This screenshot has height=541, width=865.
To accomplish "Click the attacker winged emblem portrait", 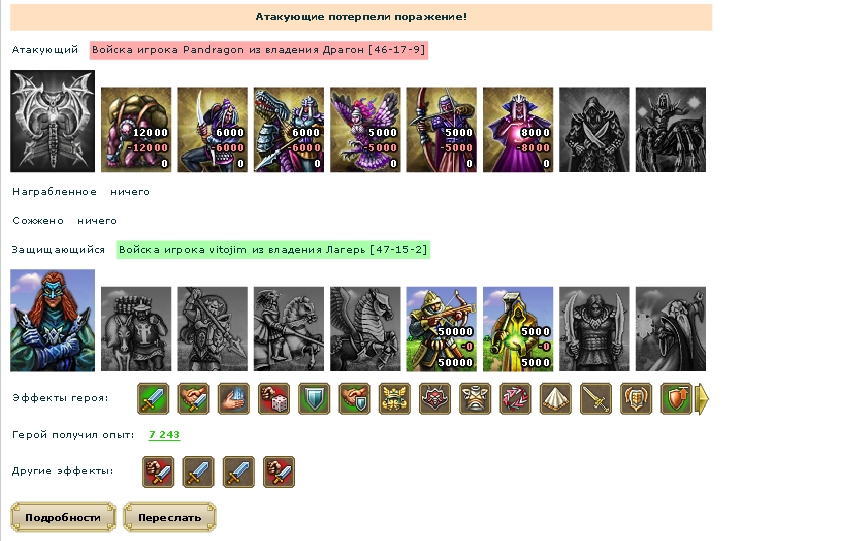I will (x=52, y=121).
